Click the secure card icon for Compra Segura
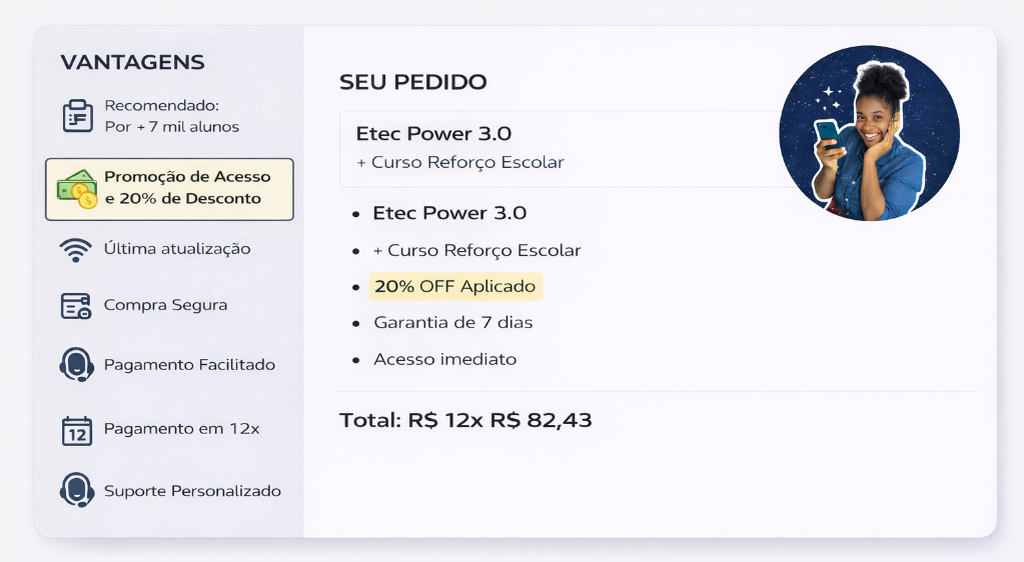This screenshot has height=562, width=1024. coord(76,306)
